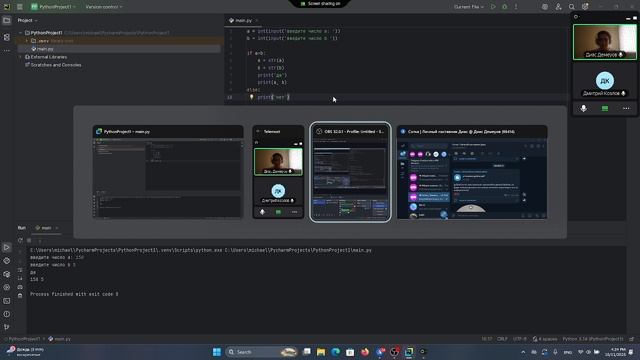Screen dimensions: 640x360
Task: Click PythonProject1 breadcrumb in status bar
Action: coord(24,339)
